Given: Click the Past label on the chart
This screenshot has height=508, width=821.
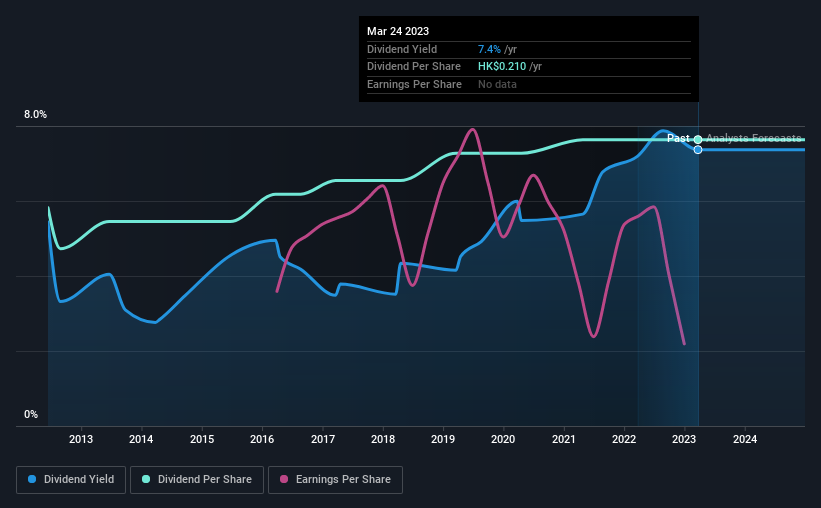Looking at the screenshot, I should (678, 138).
